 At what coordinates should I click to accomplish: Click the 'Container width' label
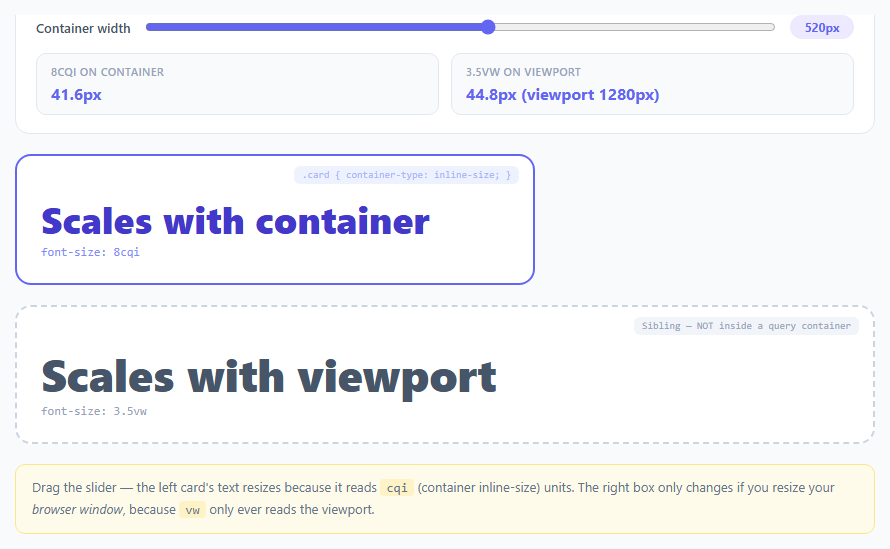tap(83, 28)
